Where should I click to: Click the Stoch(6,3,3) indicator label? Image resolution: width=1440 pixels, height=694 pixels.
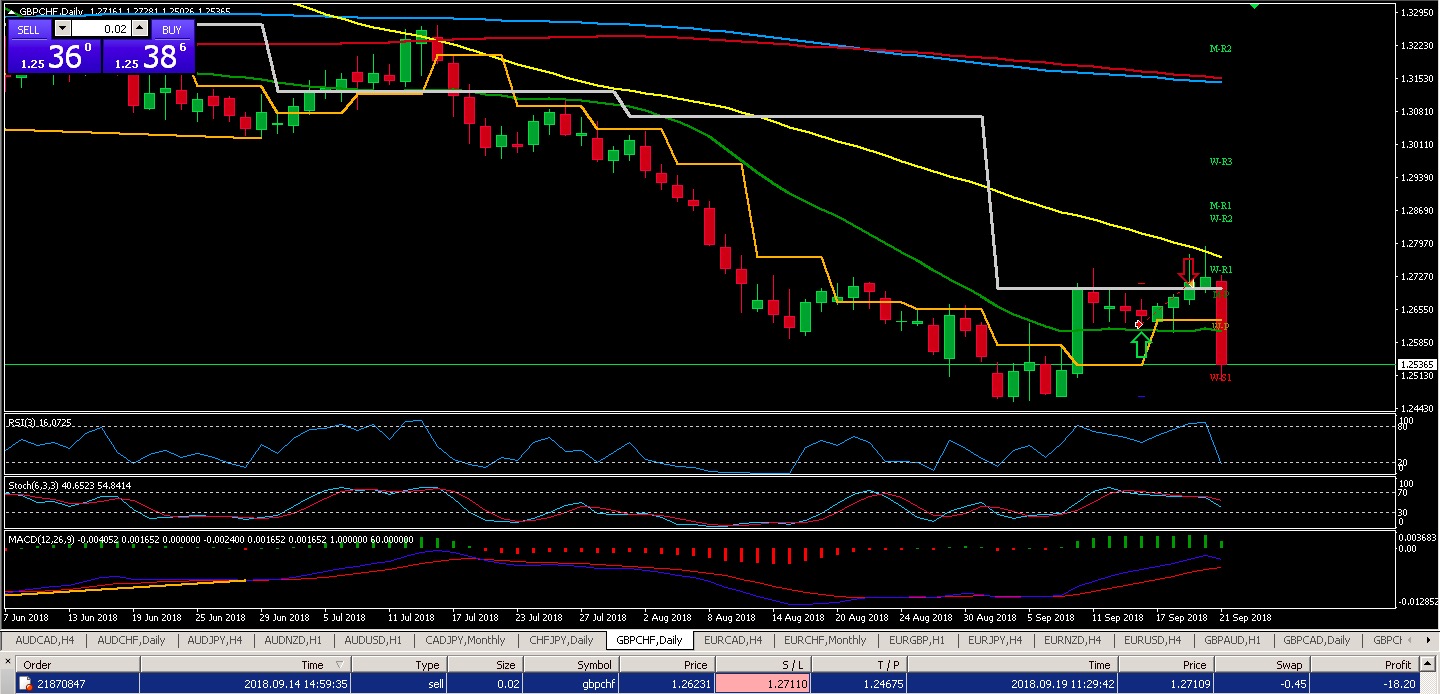click(70, 485)
